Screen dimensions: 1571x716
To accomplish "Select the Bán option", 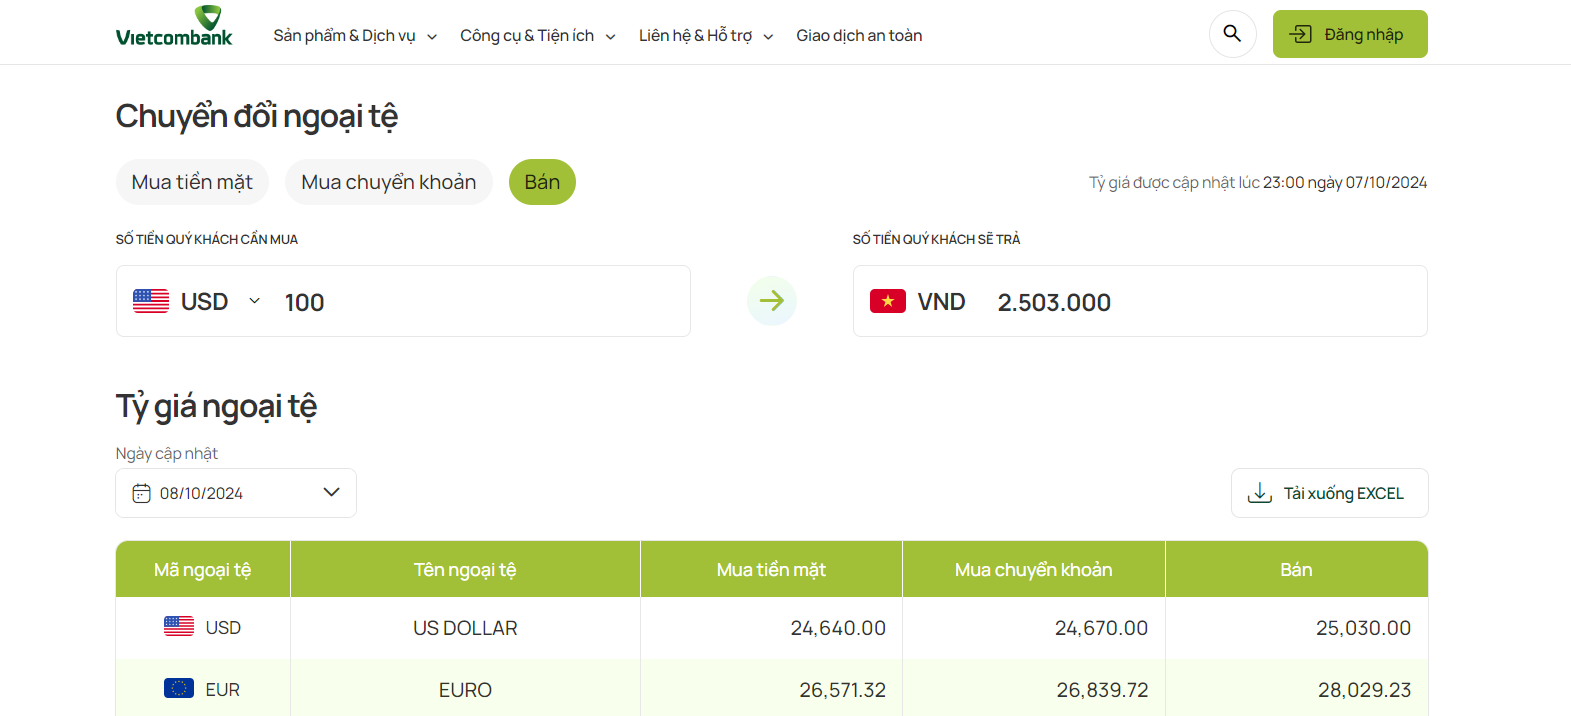I will point(542,182).
